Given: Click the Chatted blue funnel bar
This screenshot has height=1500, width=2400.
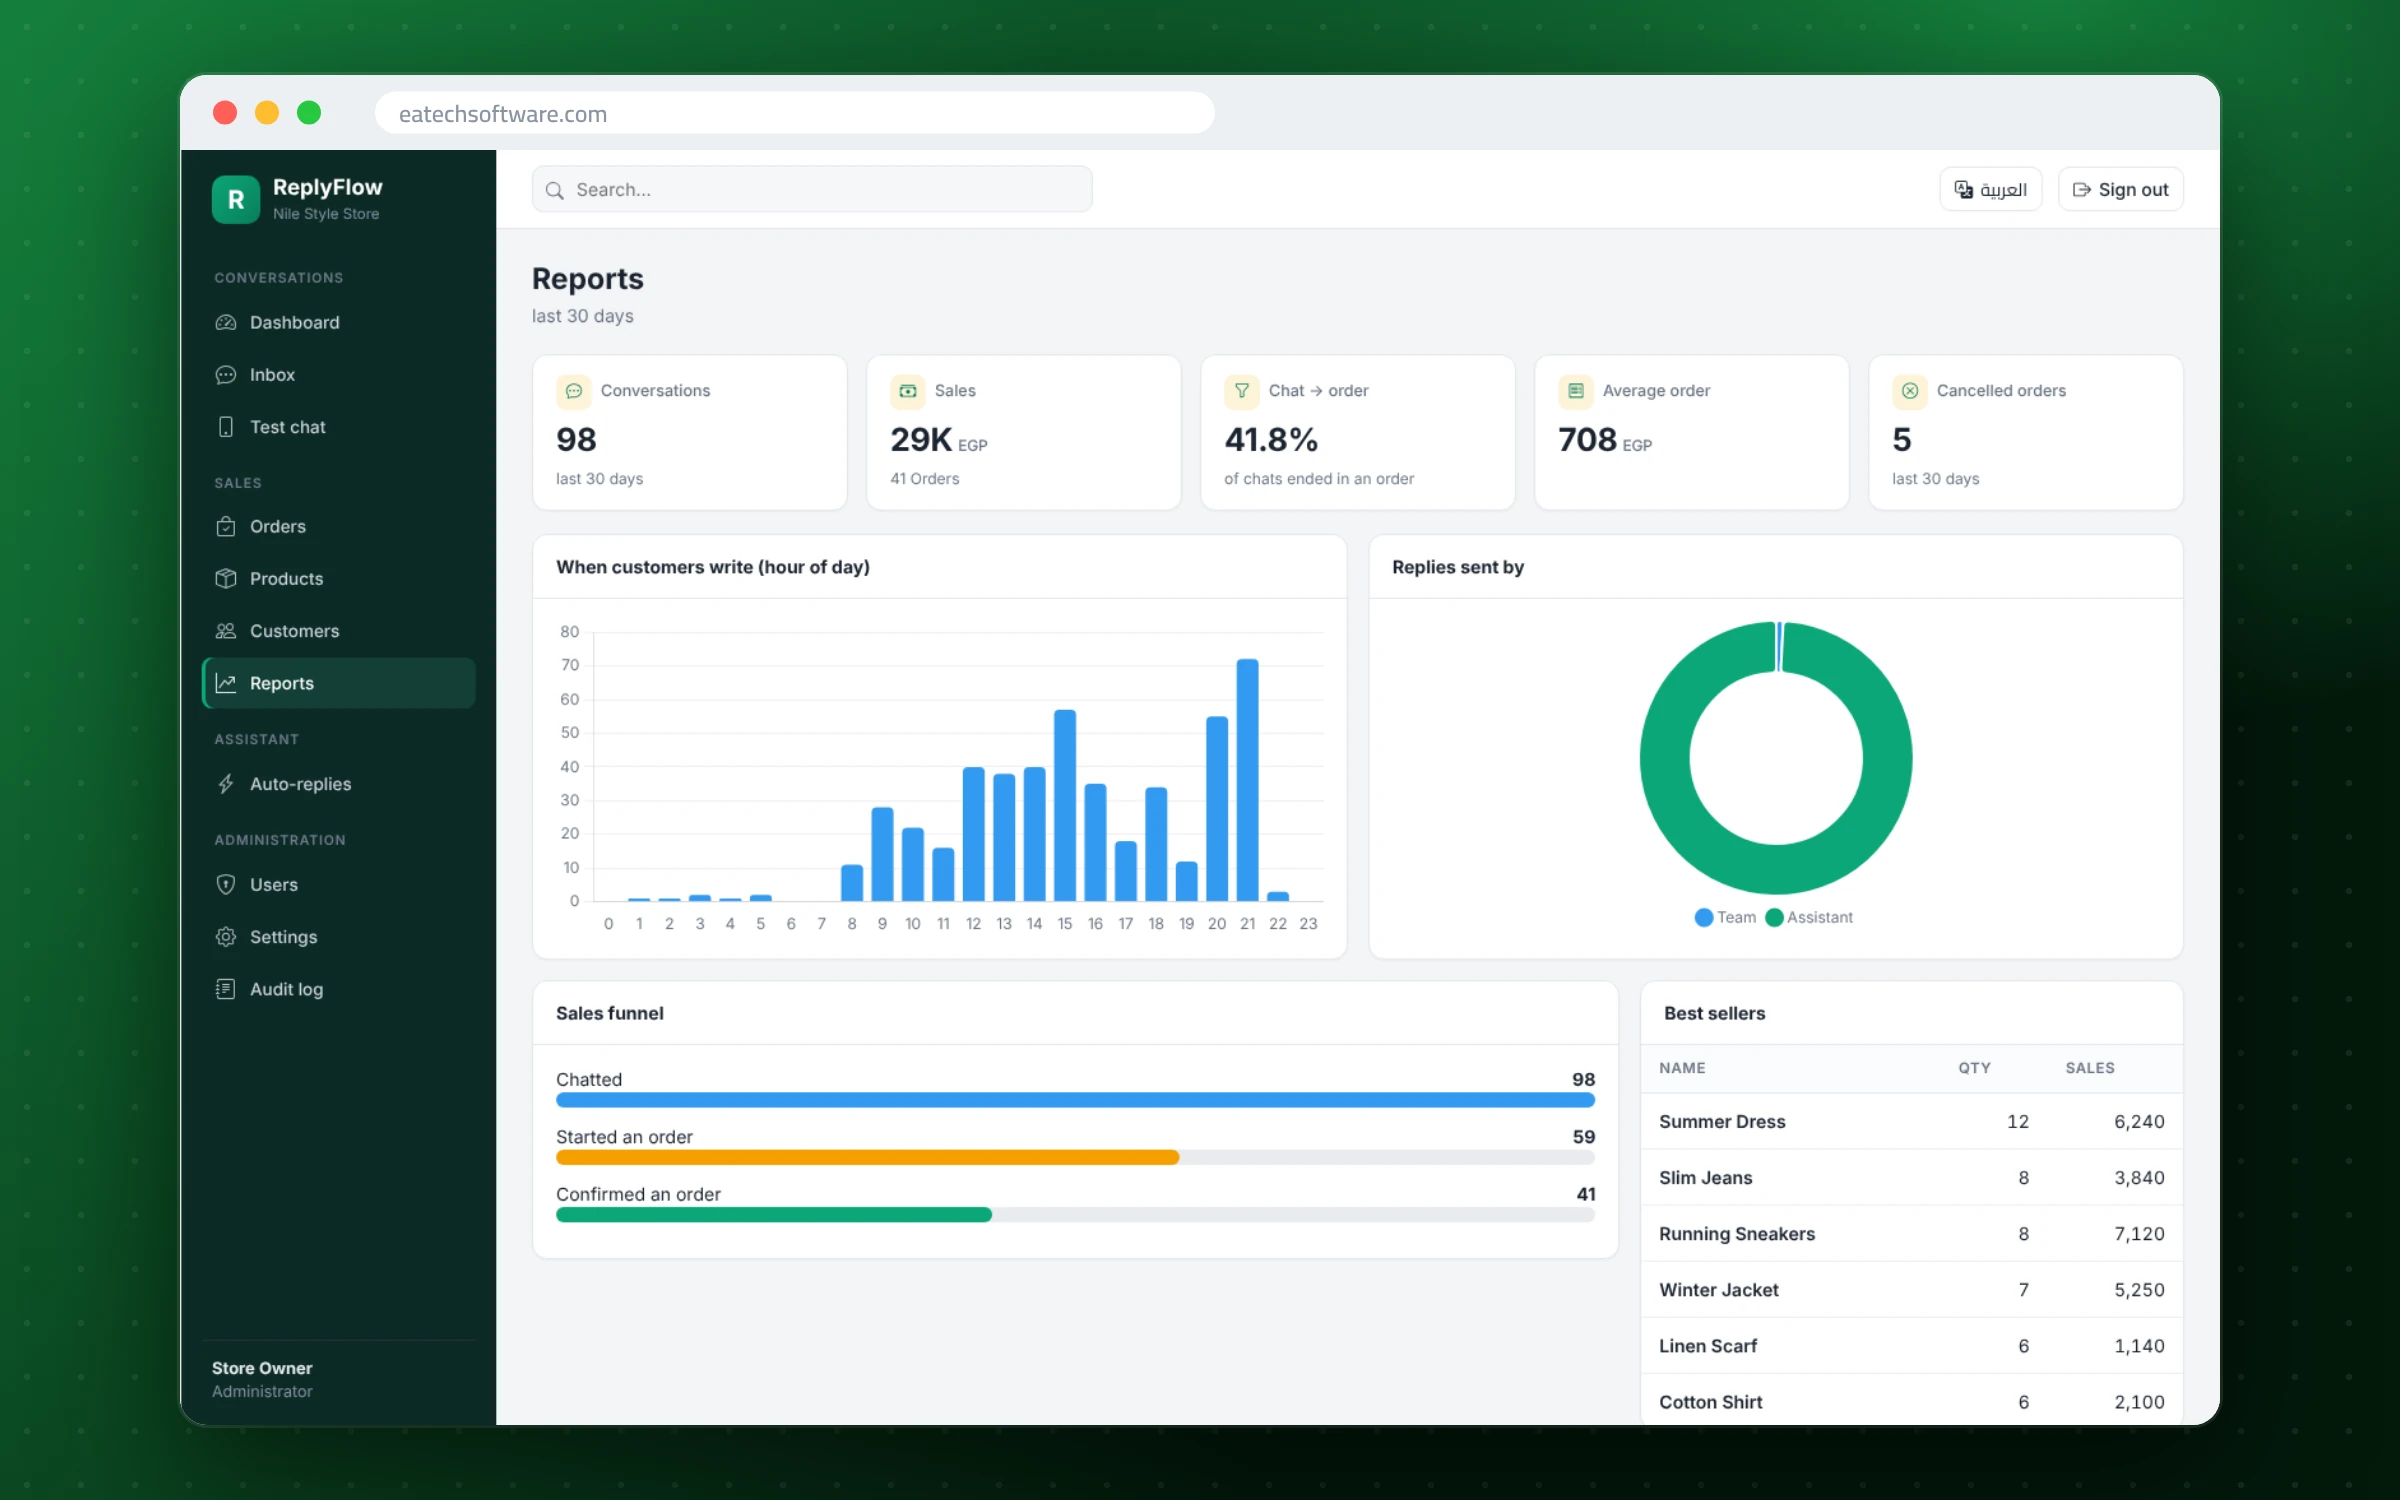Looking at the screenshot, I should coord(1075,1100).
